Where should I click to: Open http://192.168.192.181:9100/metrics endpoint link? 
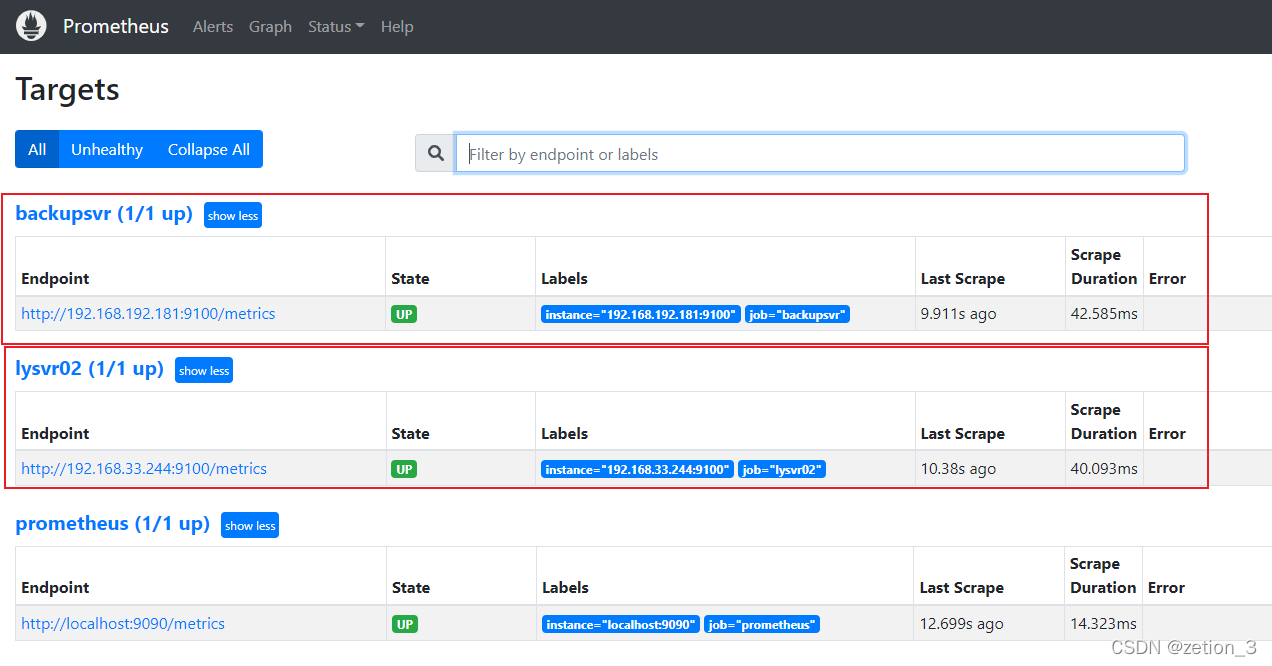point(148,314)
